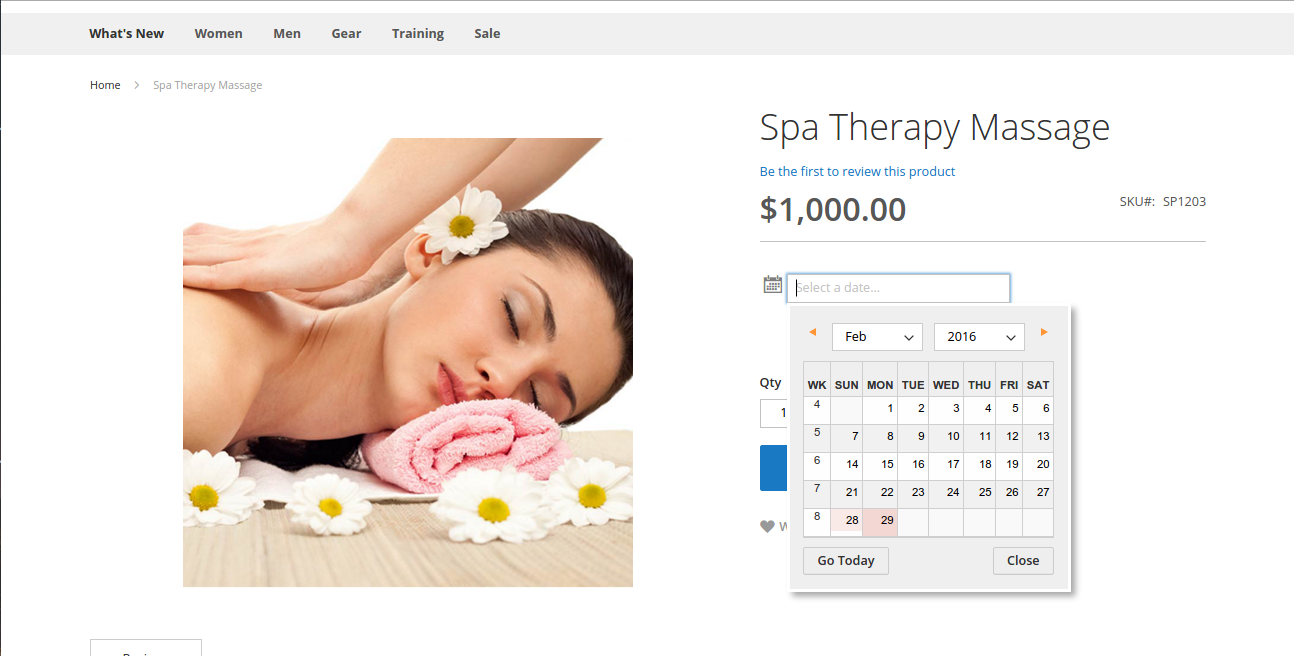Close the date picker with Close button
Viewport: 1294px width, 656px height.
(x=1023, y=561)
